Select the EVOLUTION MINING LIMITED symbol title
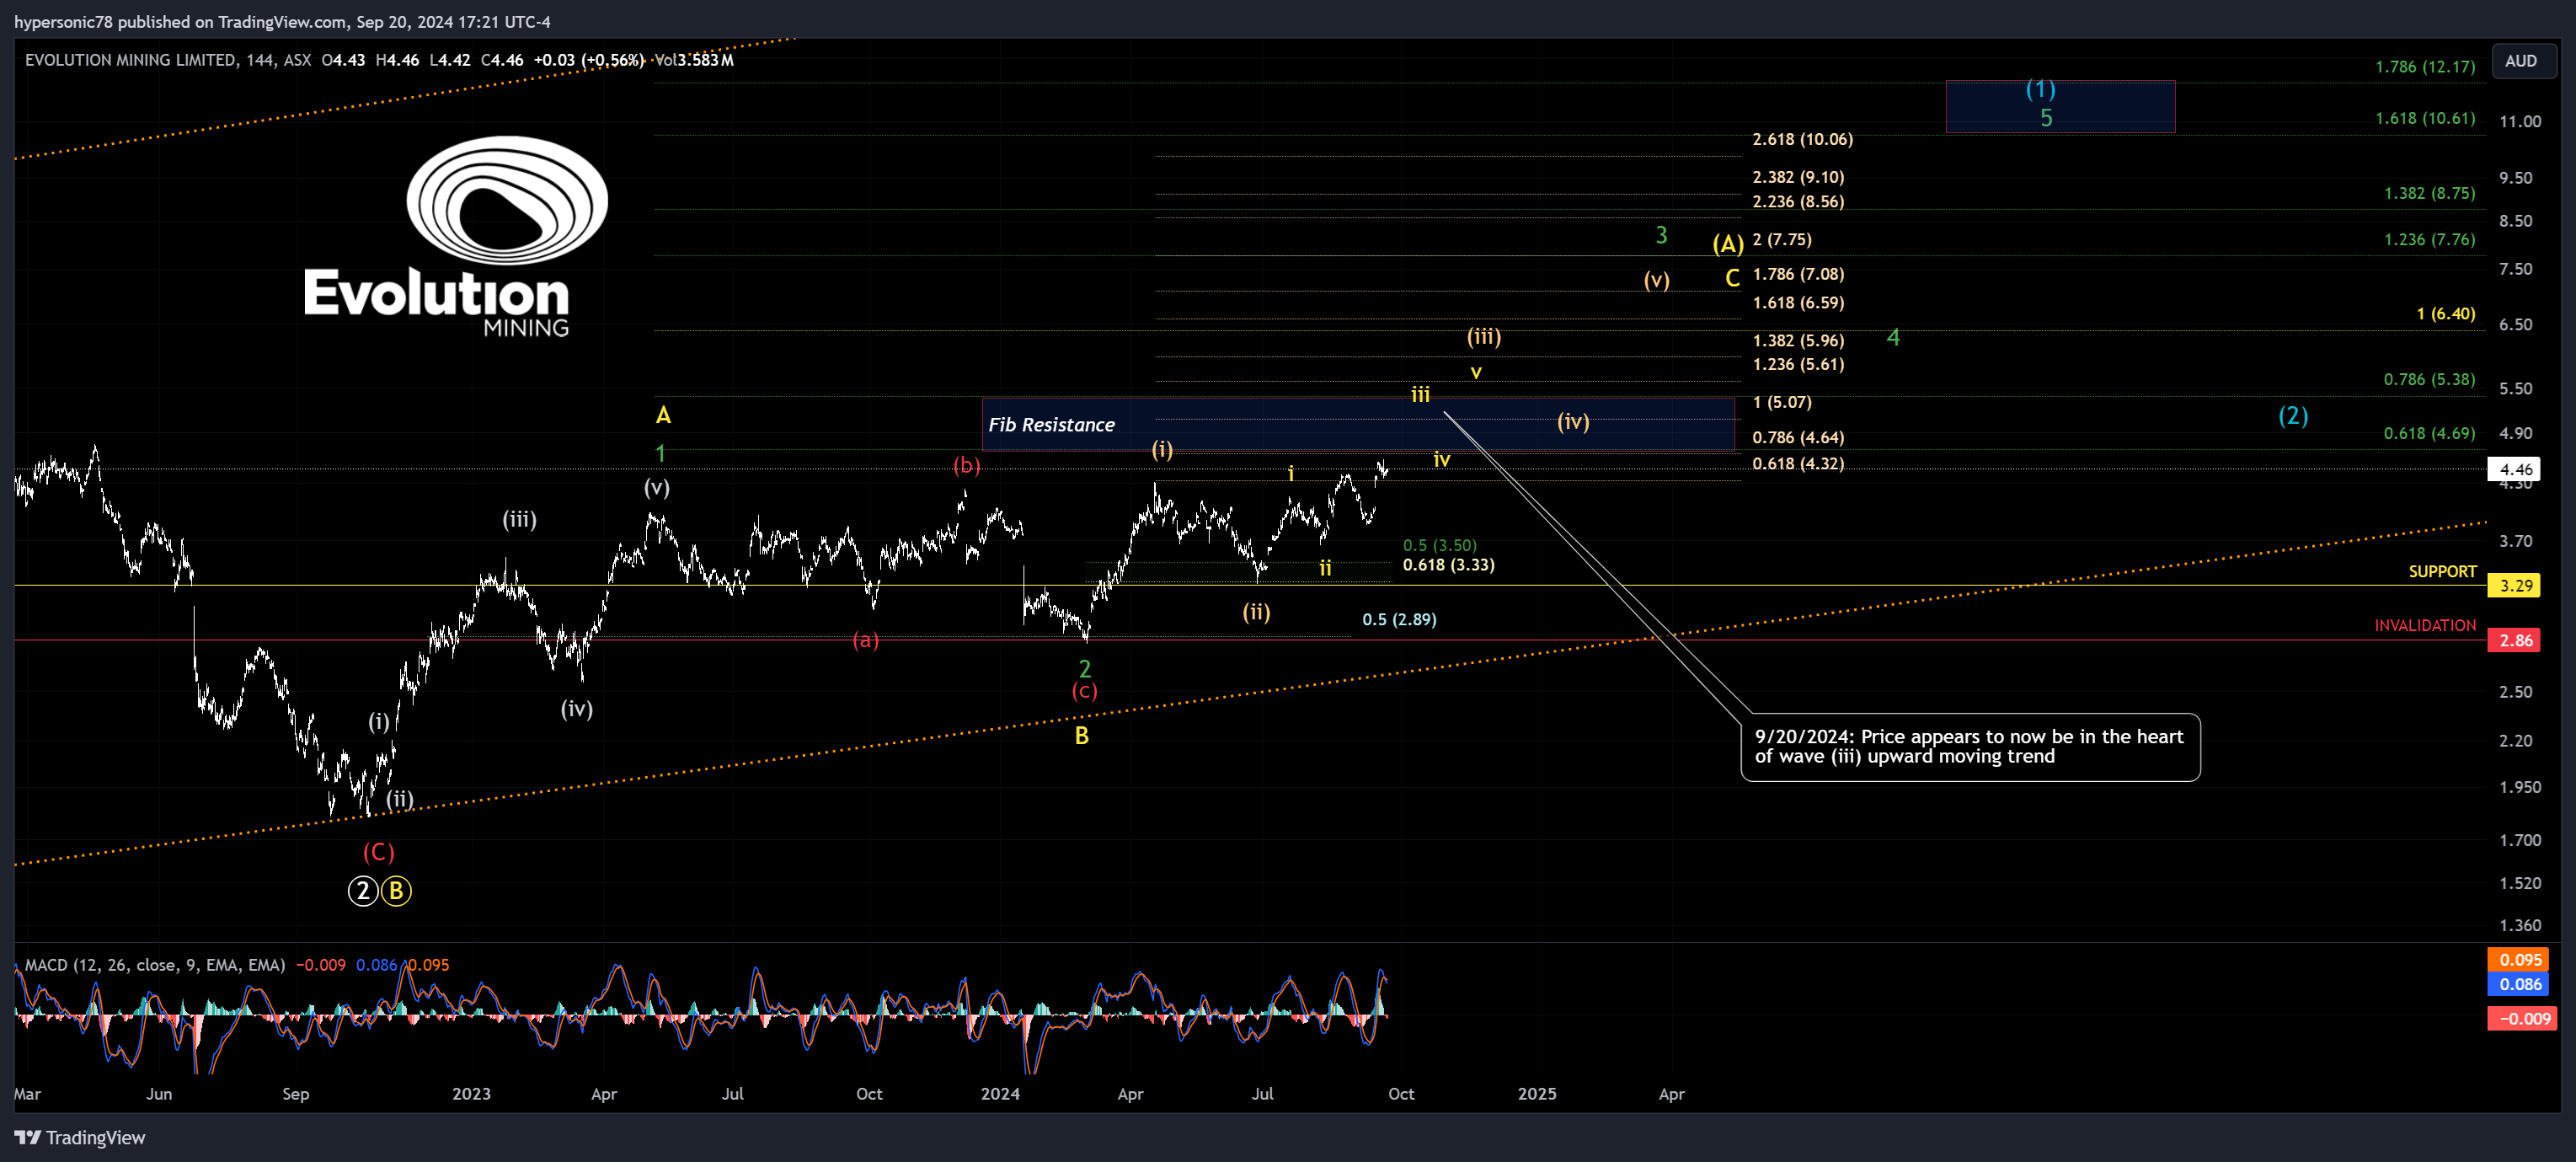Screen dimensions: 2576x1162 131,60
